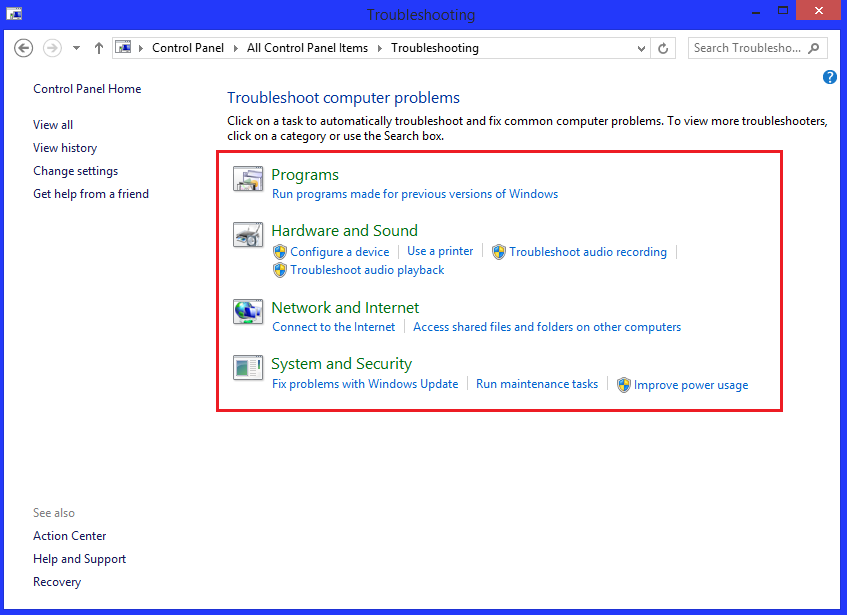The image size is (847, 615).
Task: Open View history in the sidebar
Action: pyautogui.click(x=64, y=147)
